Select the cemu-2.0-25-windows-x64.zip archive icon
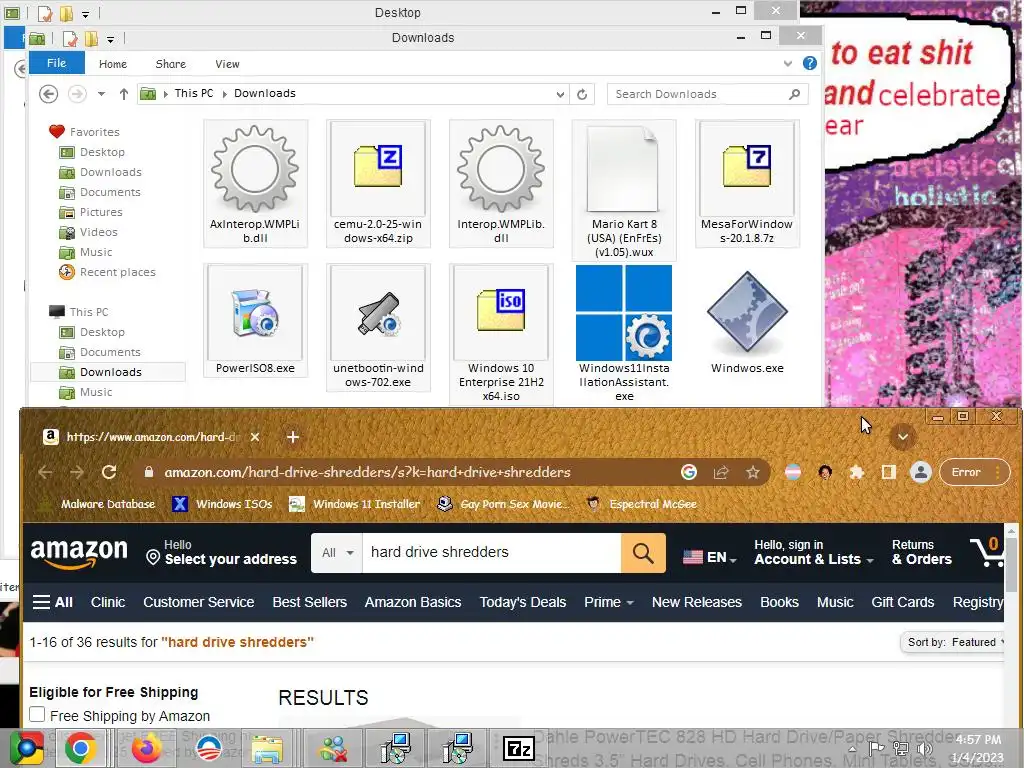This screenshot has height=768, width=1024. click(378, 167)
